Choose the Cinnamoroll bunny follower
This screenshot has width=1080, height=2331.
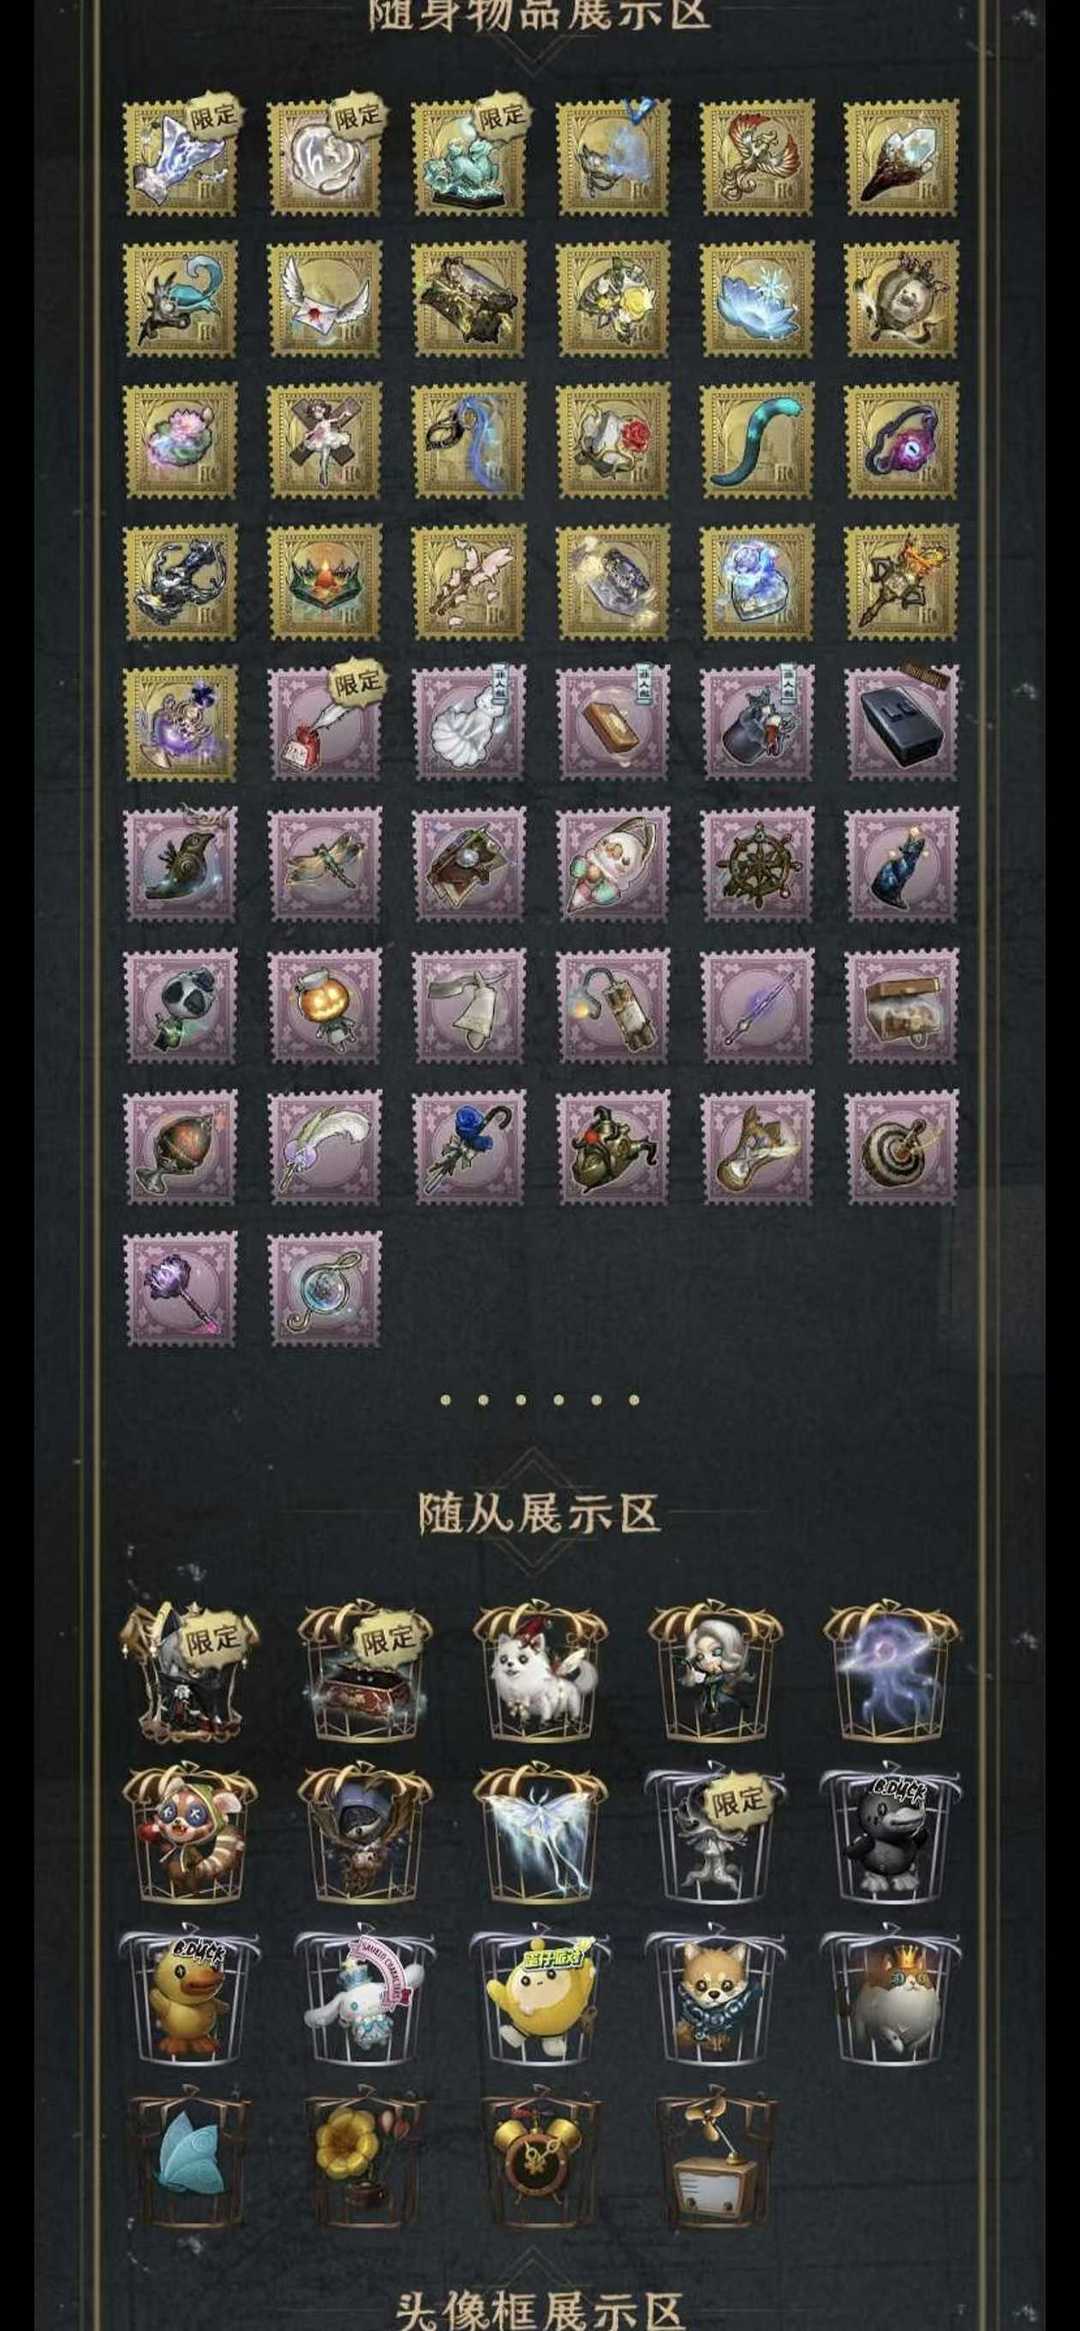point(364,1999)
